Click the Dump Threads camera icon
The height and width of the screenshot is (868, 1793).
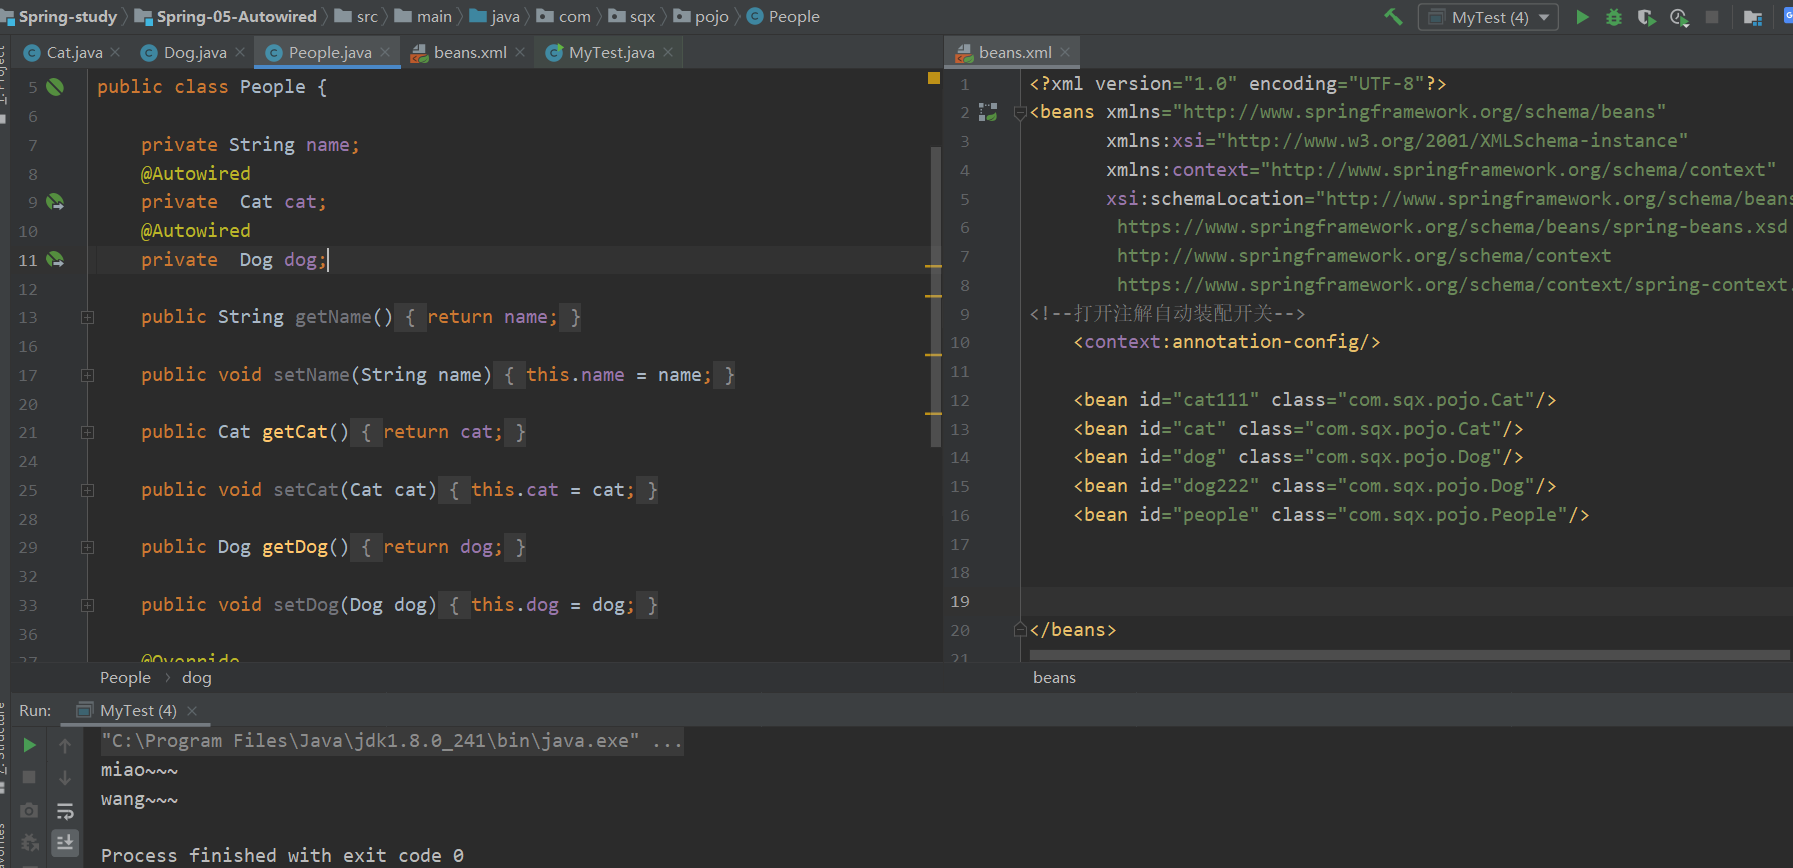point(29,810)
